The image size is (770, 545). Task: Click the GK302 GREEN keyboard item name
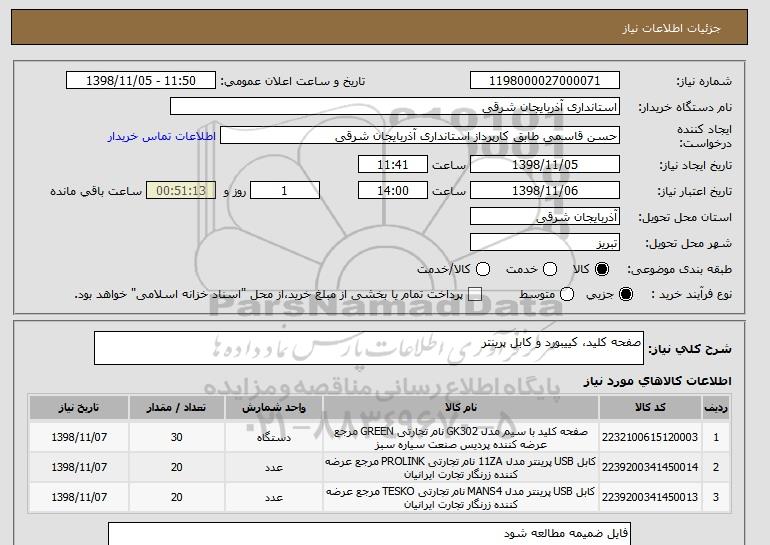click(x=461, y=437)
